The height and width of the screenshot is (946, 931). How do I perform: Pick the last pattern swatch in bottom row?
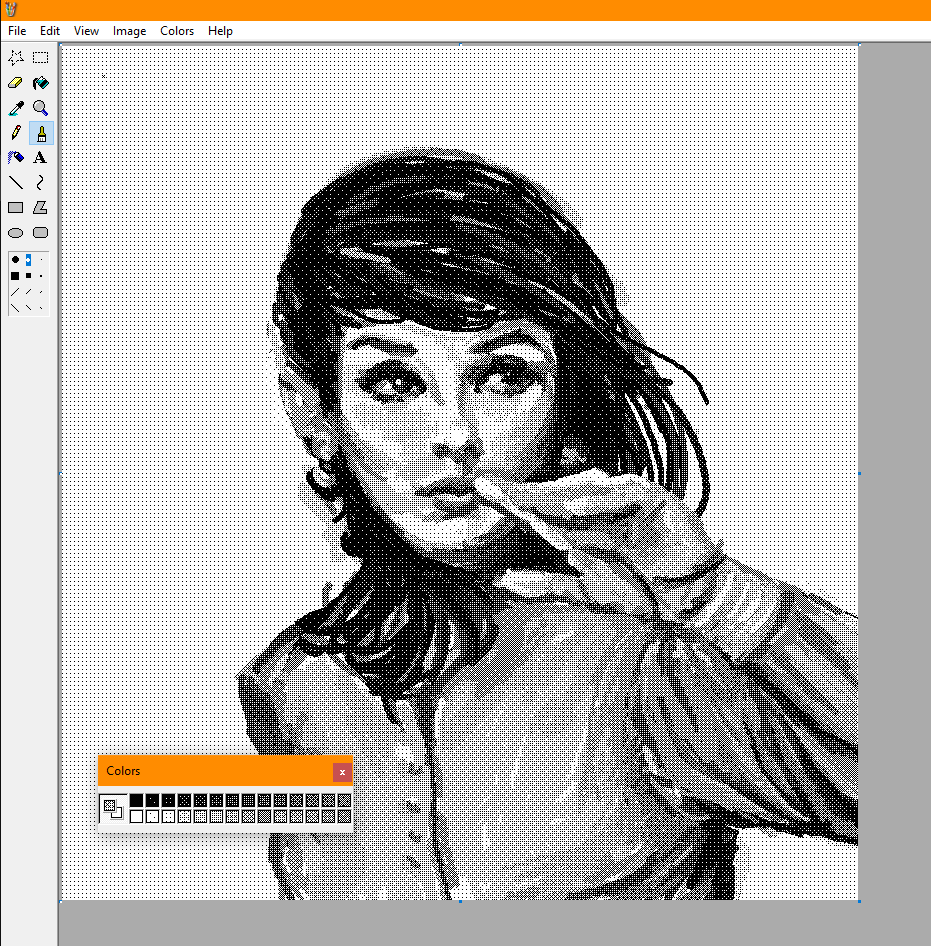pyautogui.click(x=345, y=816)
